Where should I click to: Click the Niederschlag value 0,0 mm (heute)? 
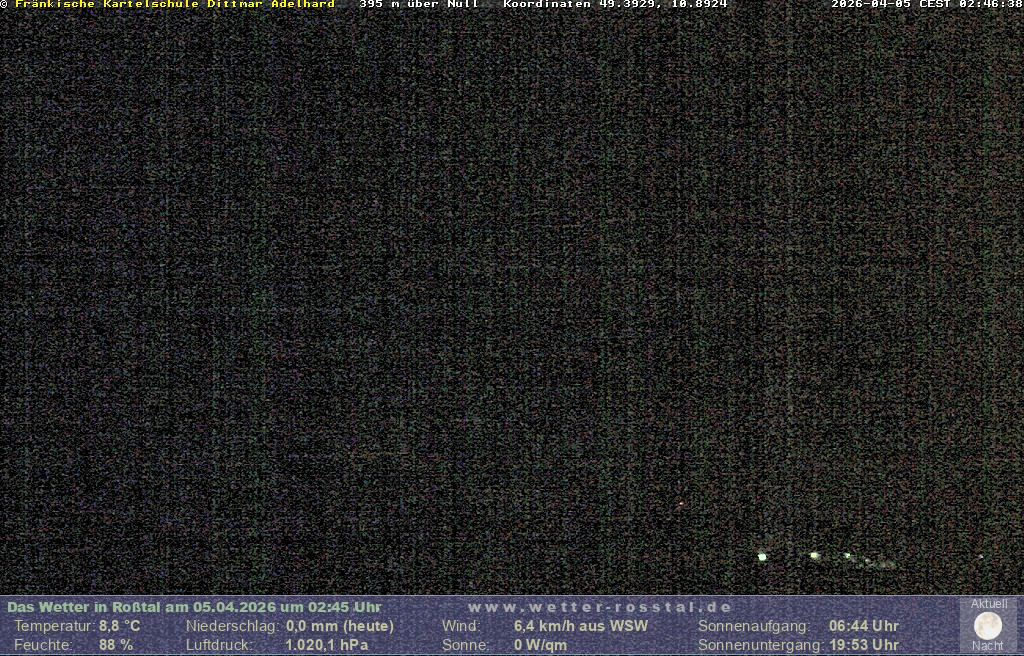[340, 626]
